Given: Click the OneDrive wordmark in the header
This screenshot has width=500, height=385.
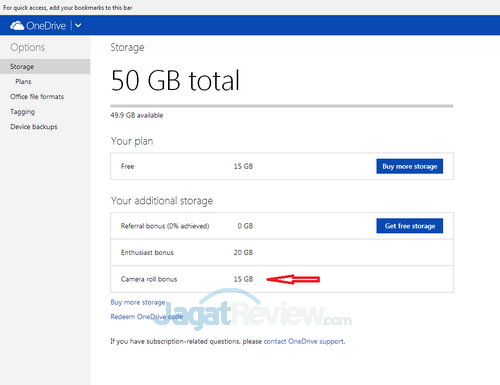Looking at the screenshot, I should (46, 26).
